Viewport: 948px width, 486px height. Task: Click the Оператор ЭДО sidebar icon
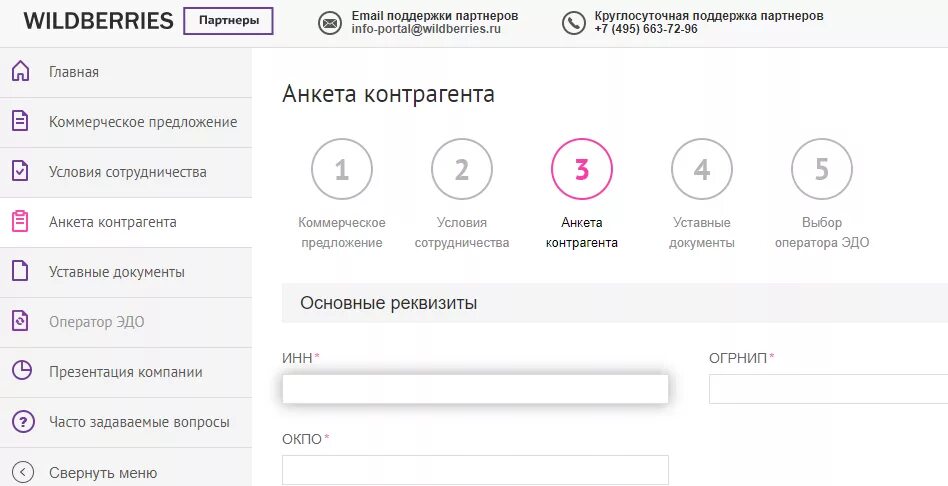[x=20, y=321]
